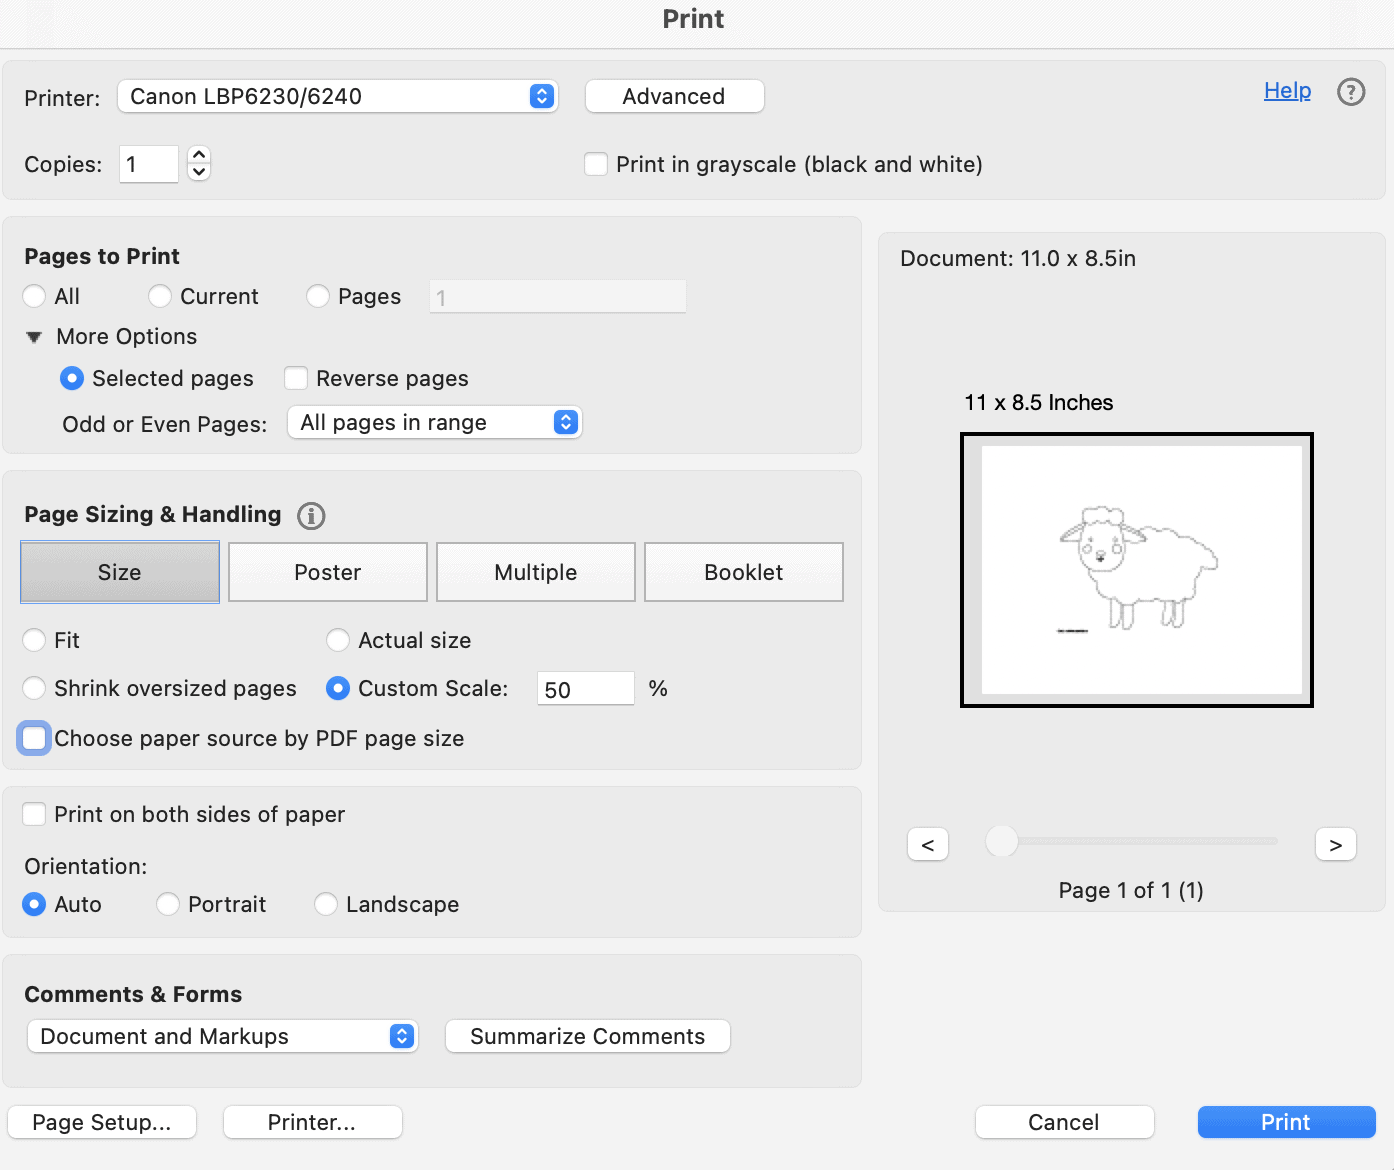Click the blue Print button

1286,1122
